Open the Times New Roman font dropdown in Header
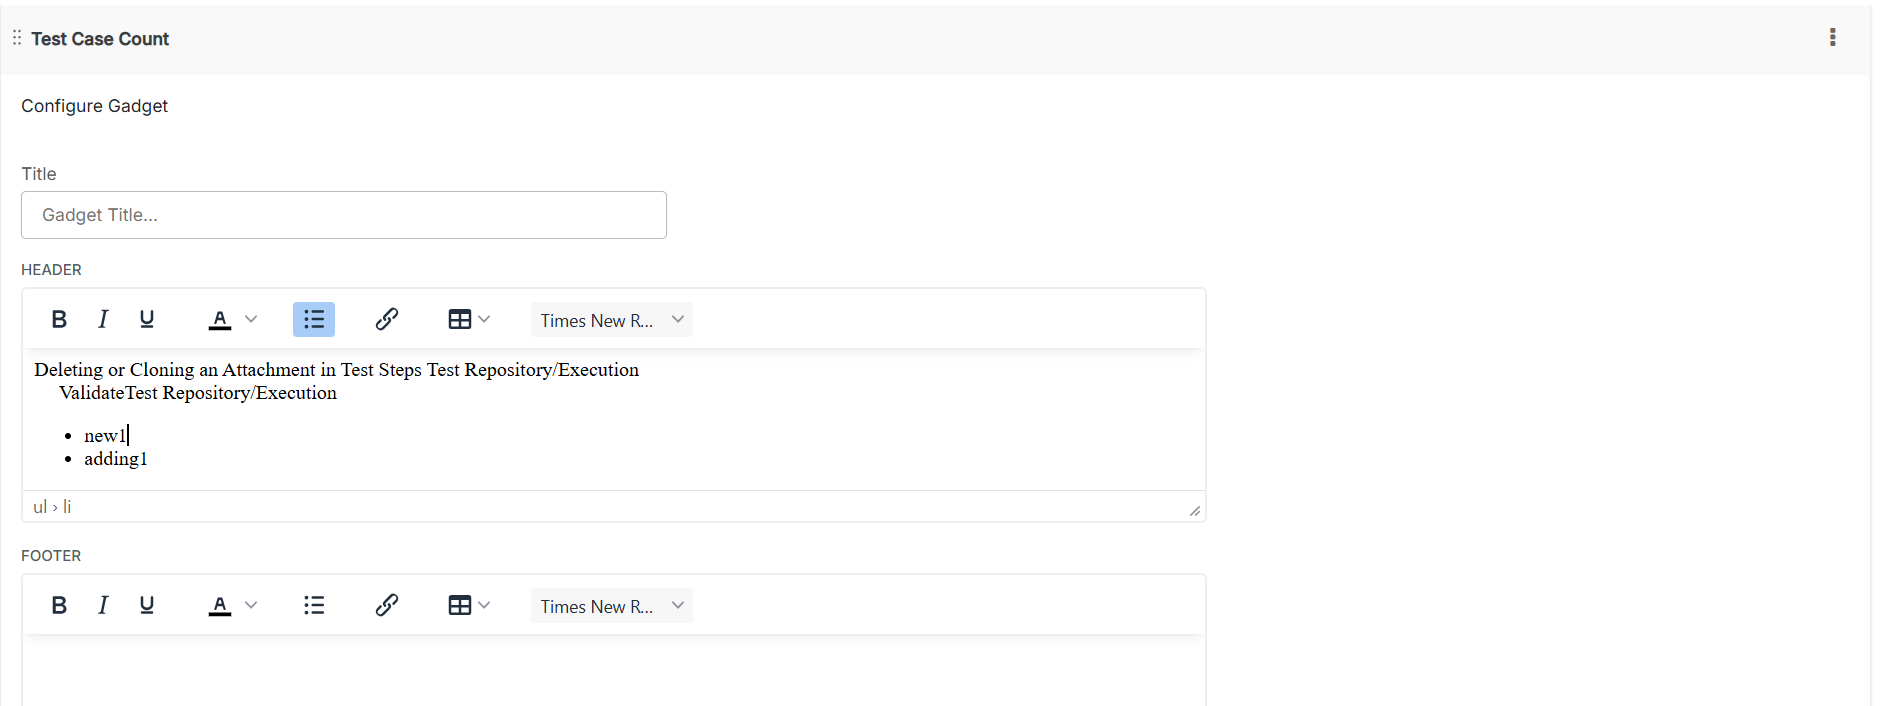The image size is (1885, 706). (610, 319)
